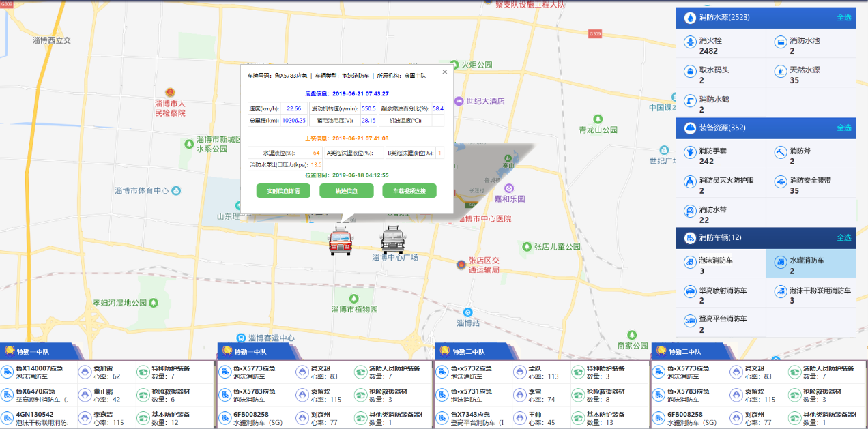Collapse the 消防车辆 section header
Viewport: 868px width, 430px height.
pyautogui.click(x=715, y=238)
